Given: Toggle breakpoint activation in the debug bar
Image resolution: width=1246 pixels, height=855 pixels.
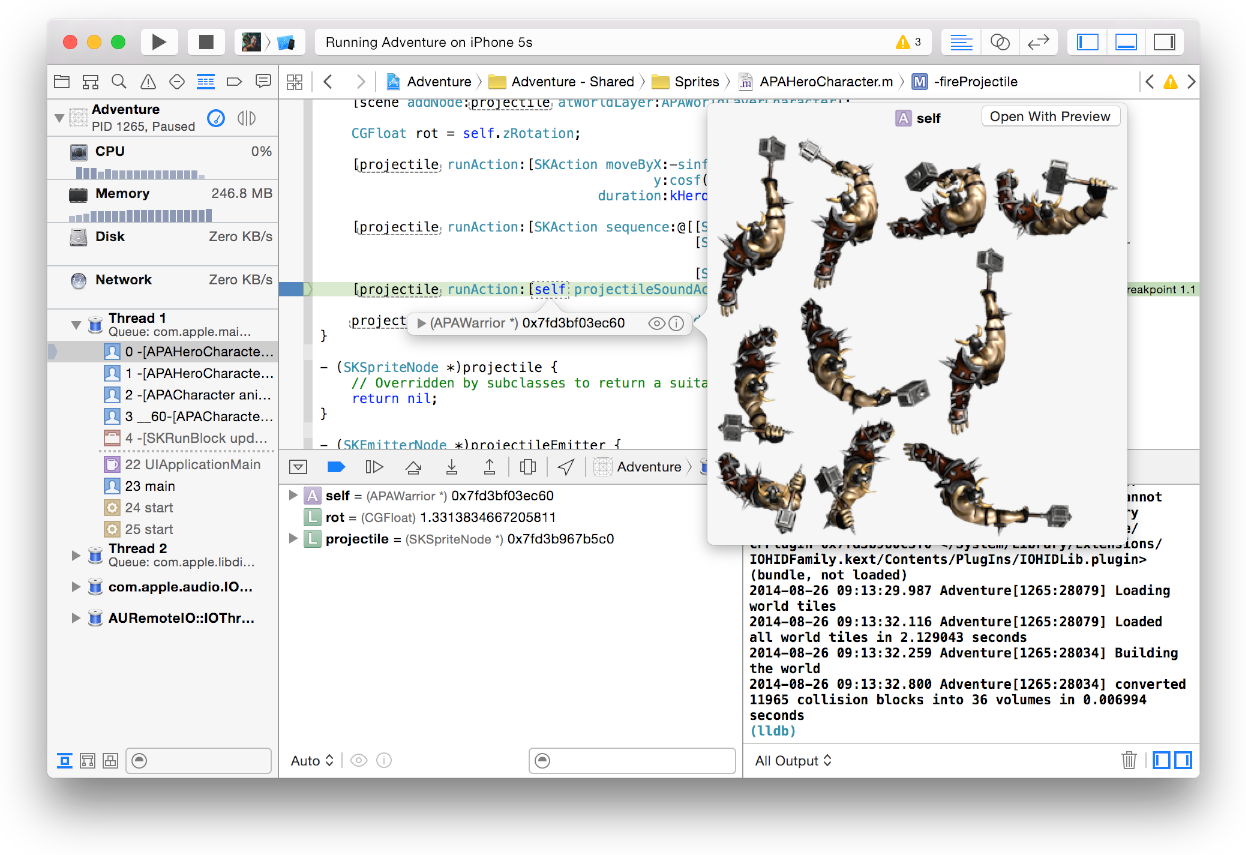Looking at the screenshot, I should coord(336,466).
